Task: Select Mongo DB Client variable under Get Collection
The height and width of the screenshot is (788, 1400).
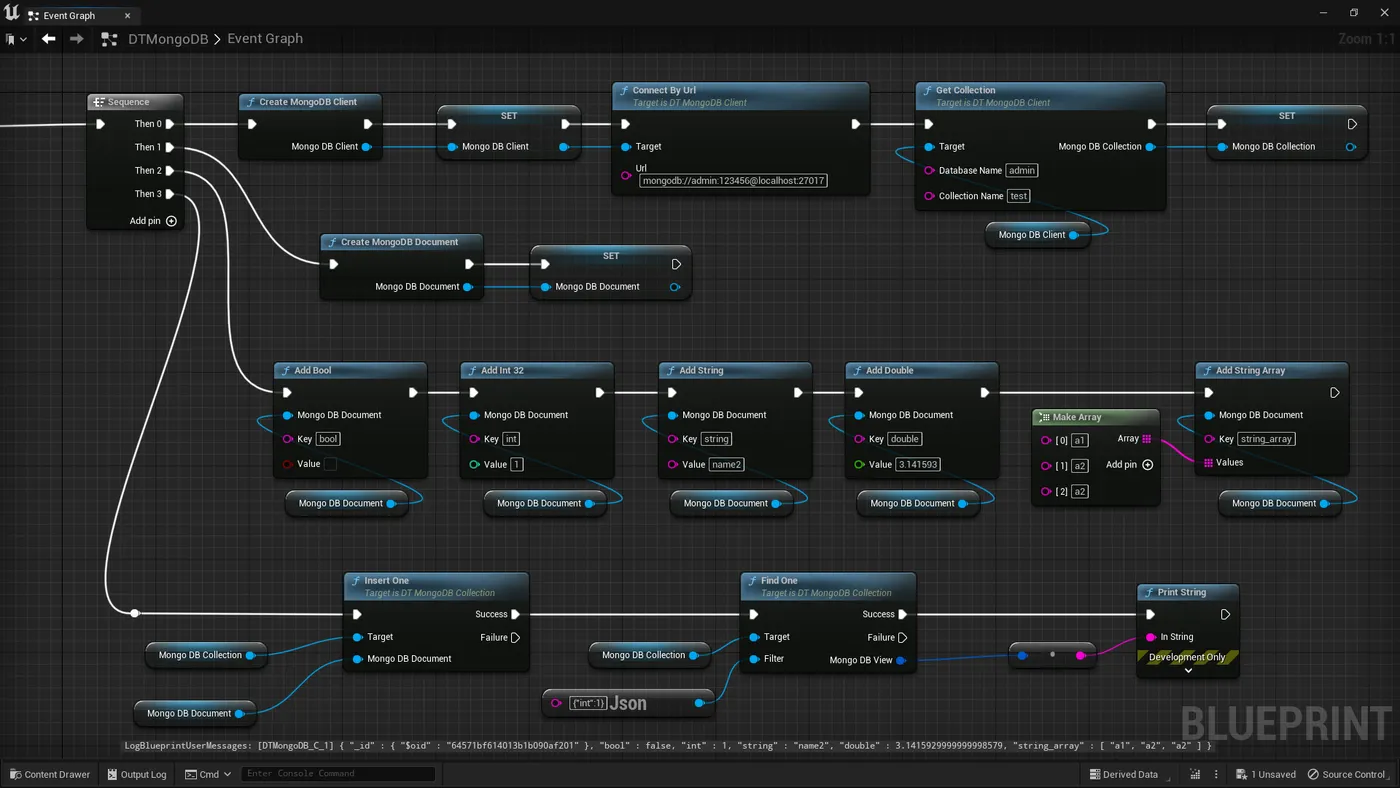Action: coord(1038,235)
